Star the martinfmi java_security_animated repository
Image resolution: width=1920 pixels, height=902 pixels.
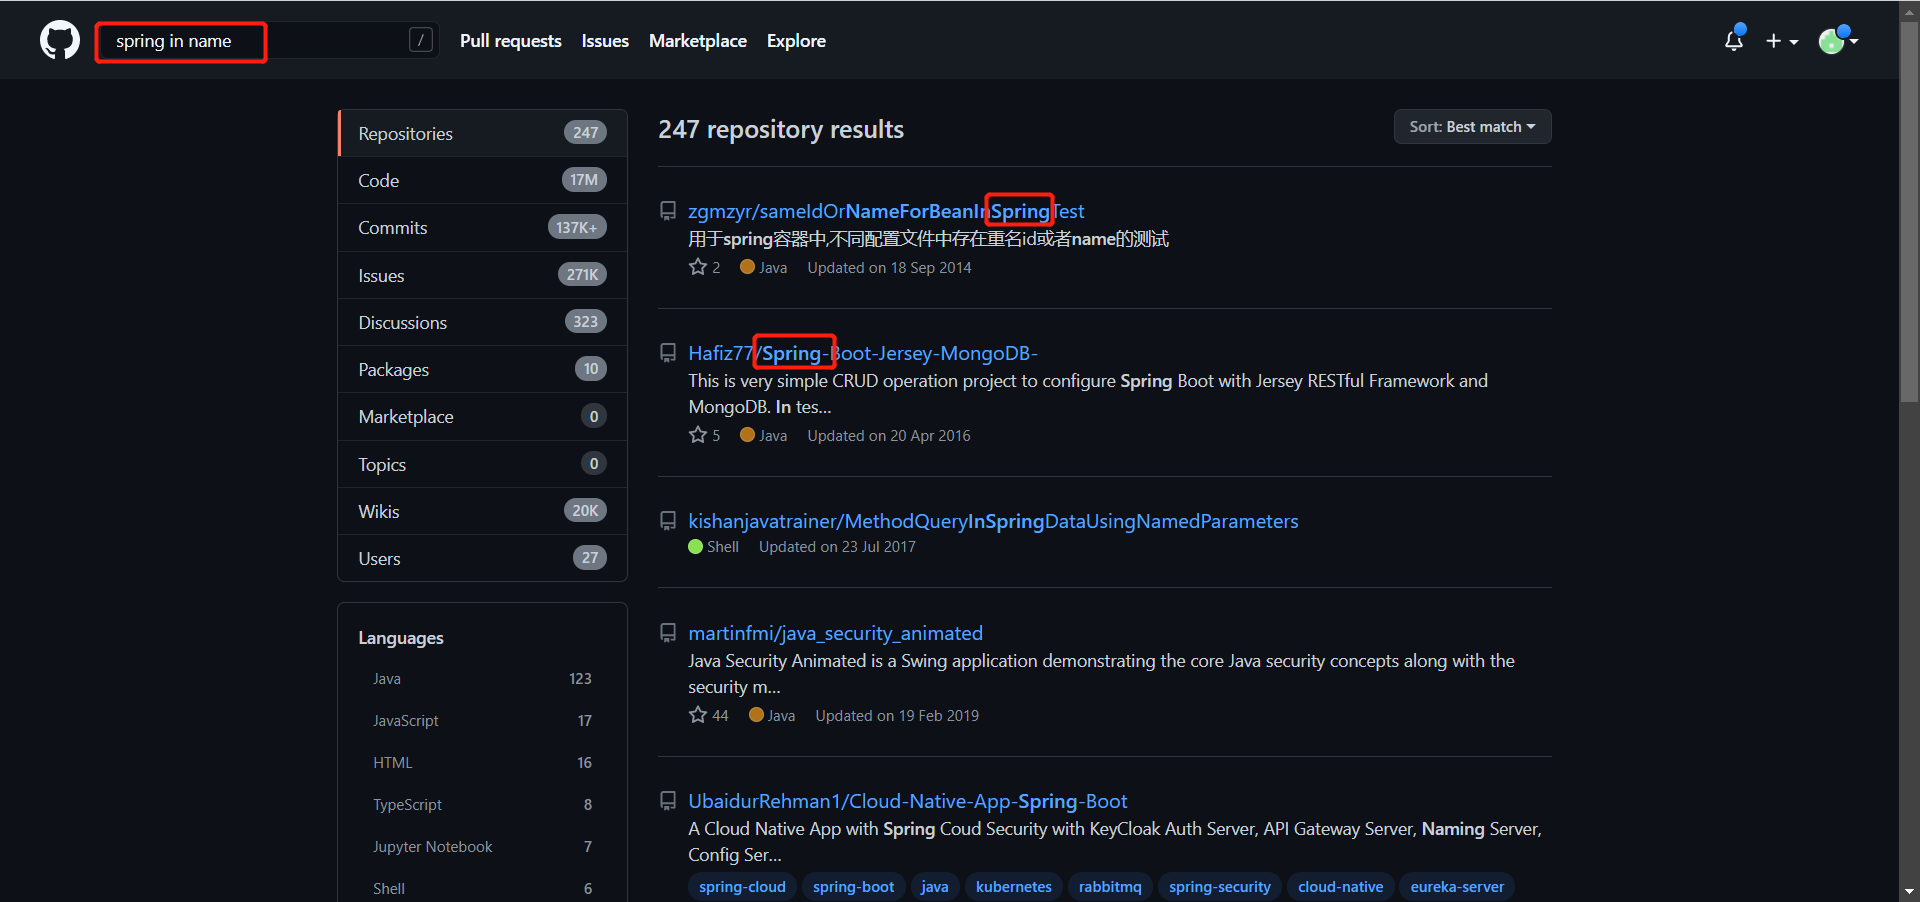click(698, 715)
